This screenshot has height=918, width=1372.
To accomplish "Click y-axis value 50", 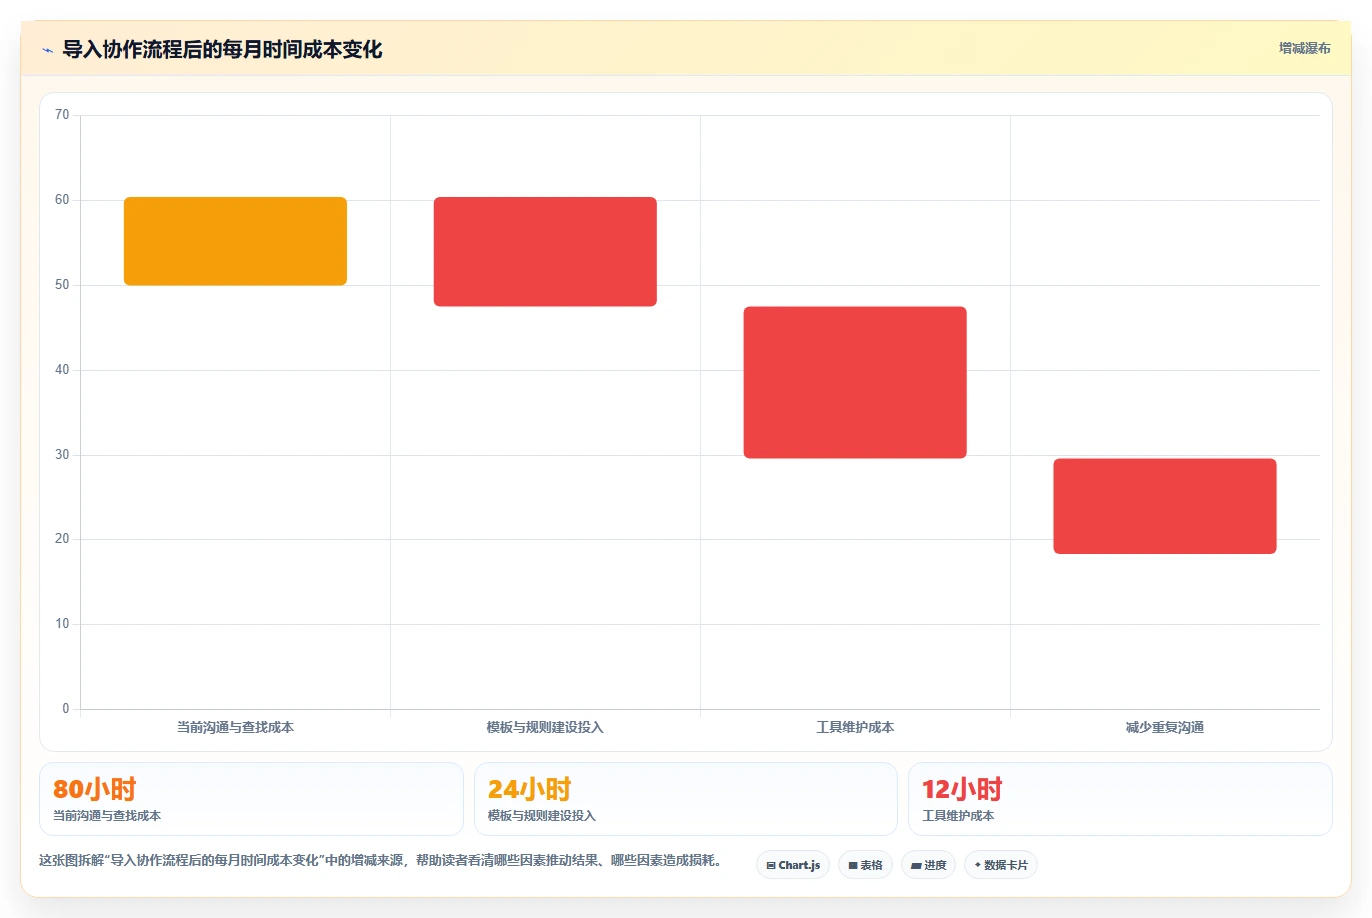I will pyautogui.click(x=62, y=285).
